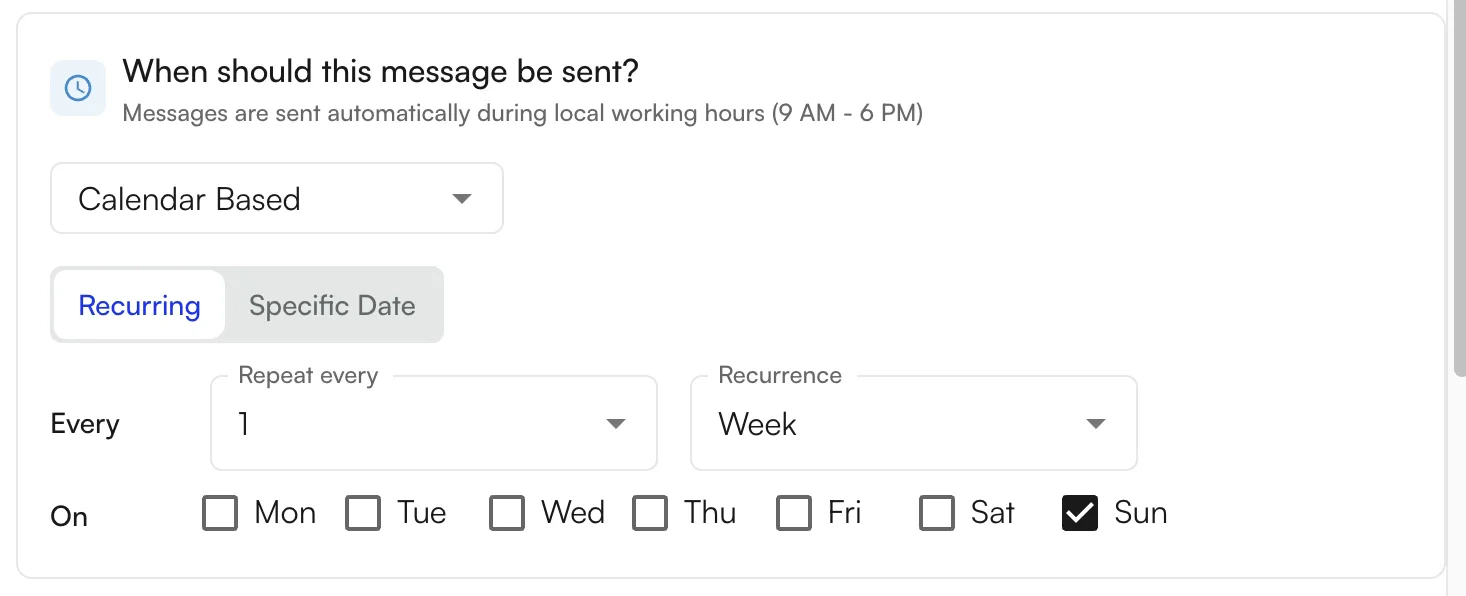Open the Calendar Based dropdown
Viewport: 1466px width, 596px height.
tap(276, 198)
